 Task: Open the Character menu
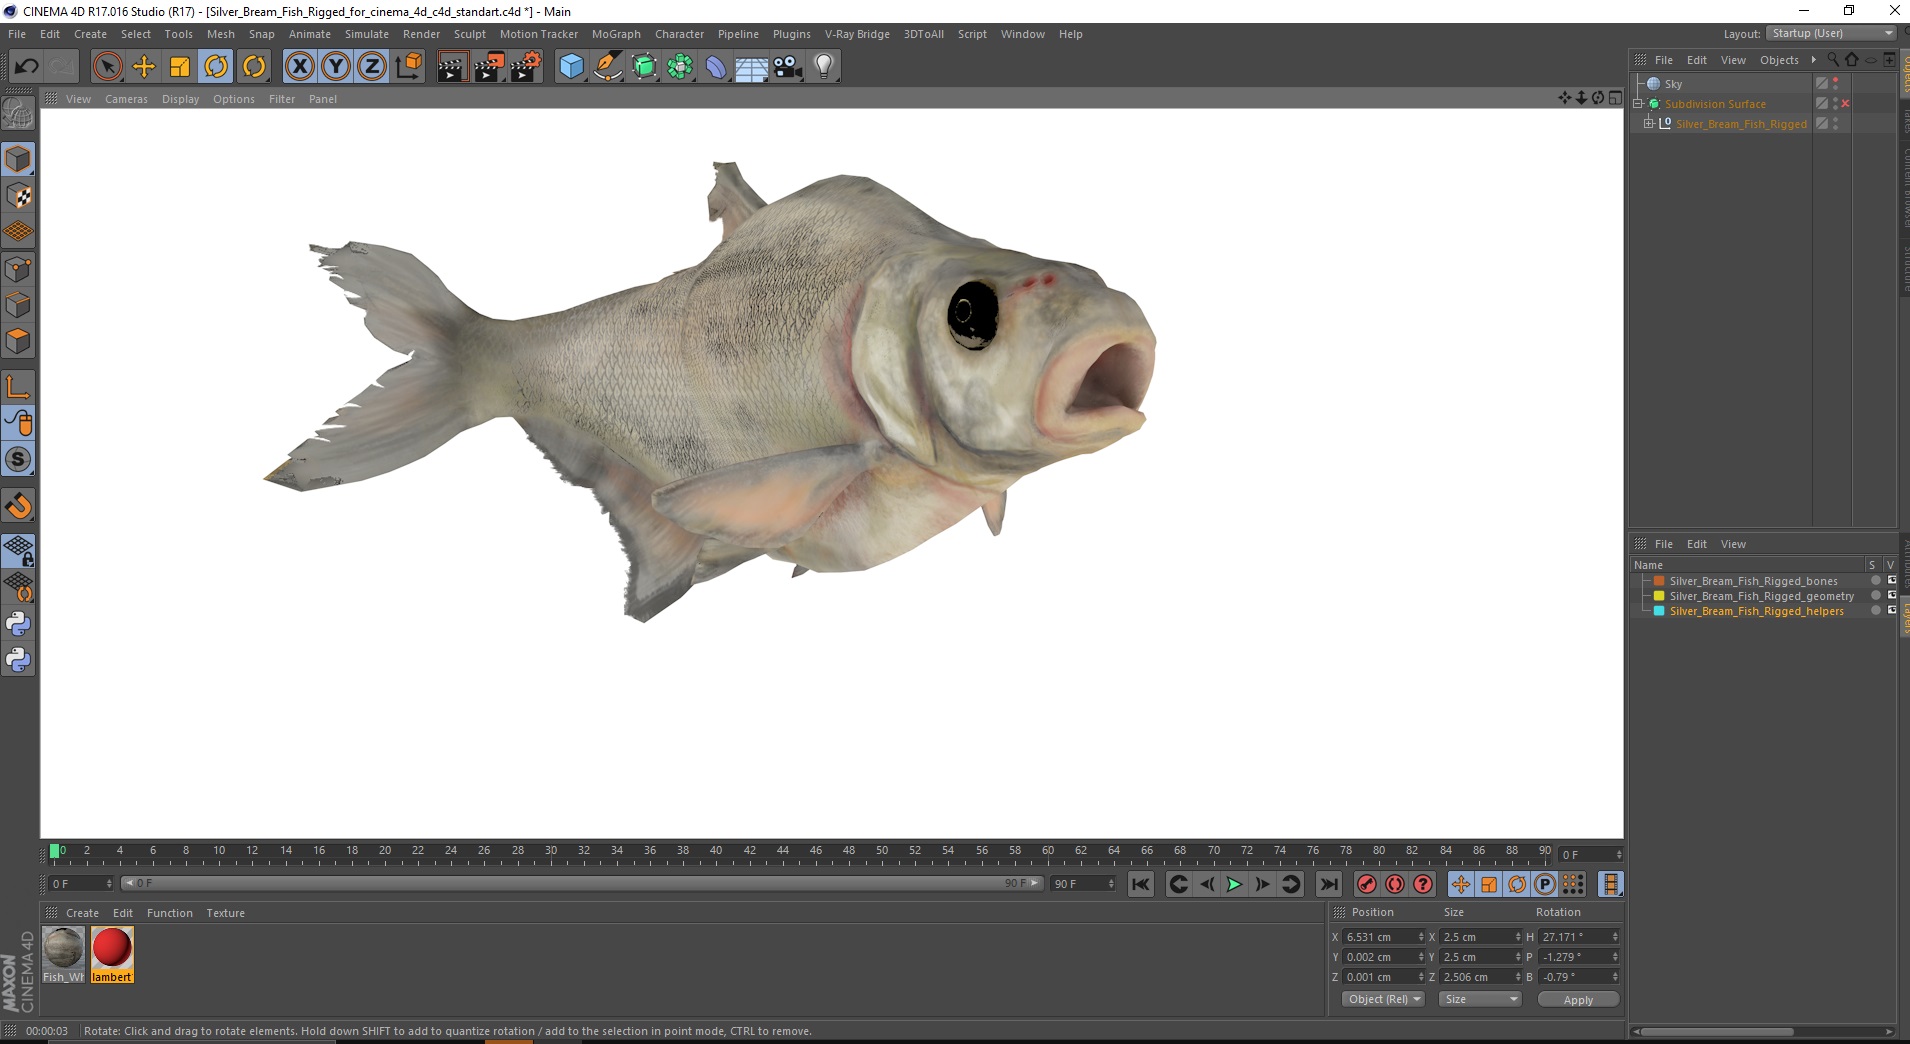(679, 34)
